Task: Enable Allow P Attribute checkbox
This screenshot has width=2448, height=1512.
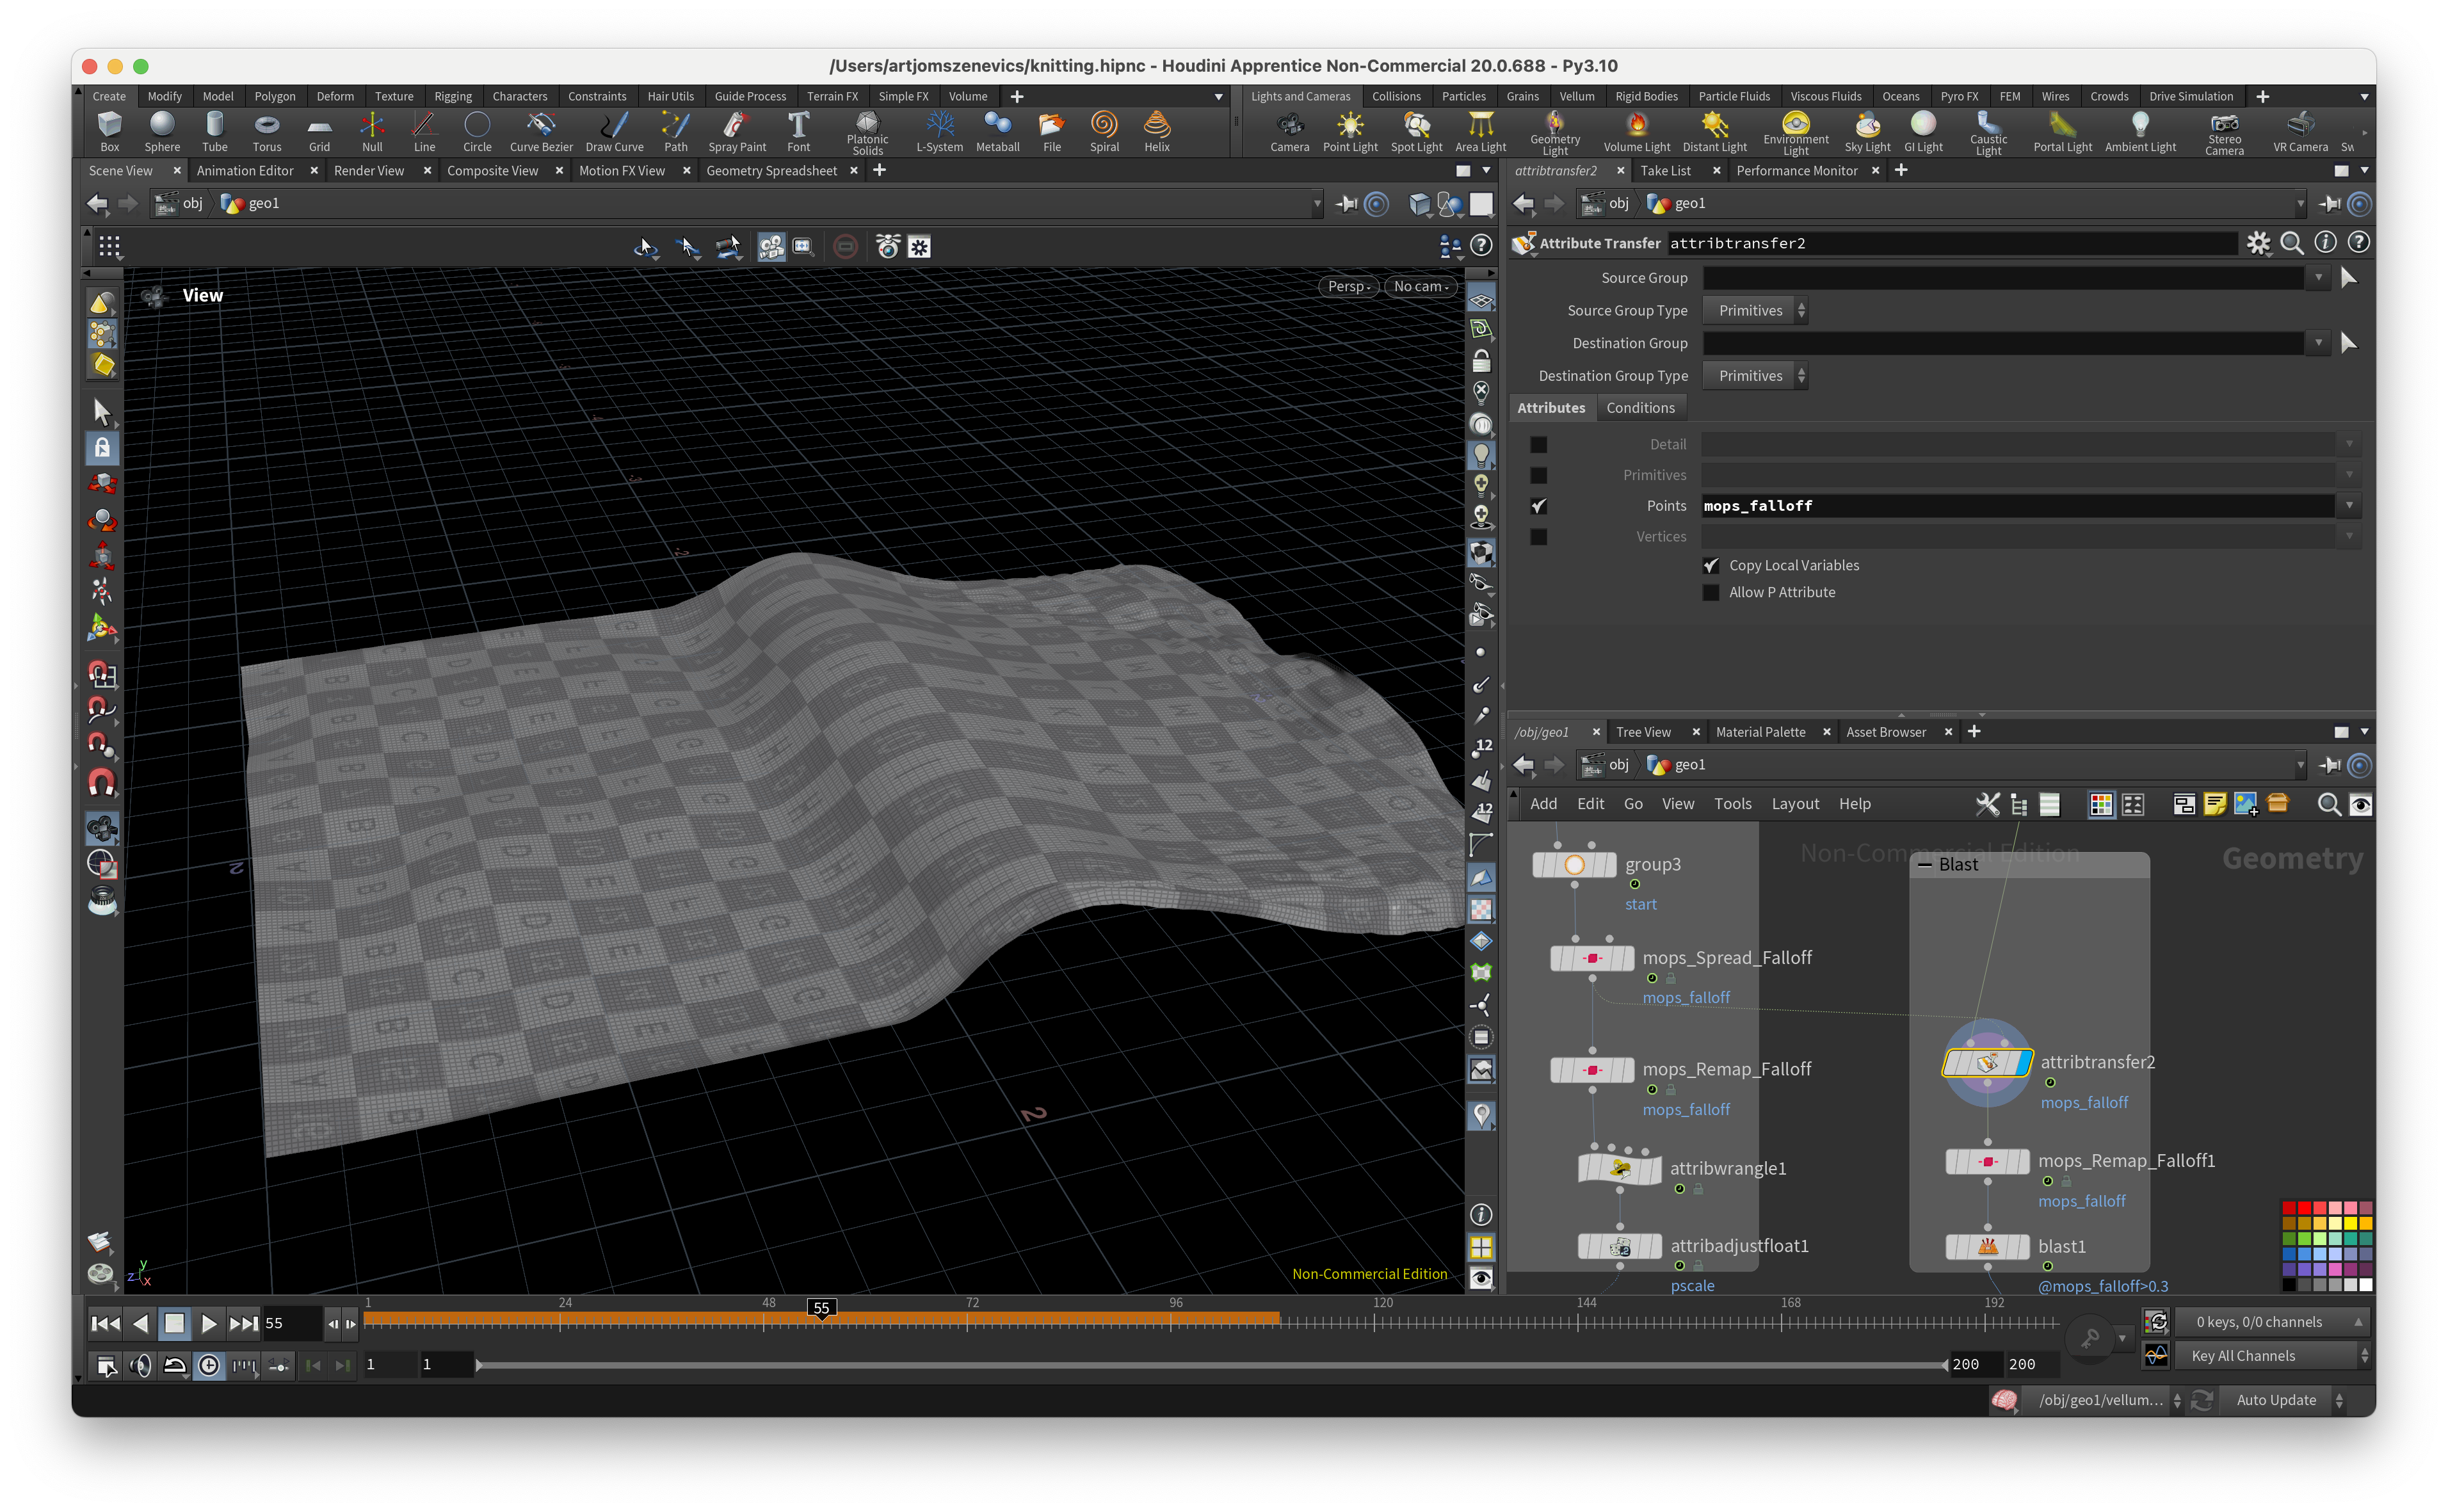Action: [x=1711, y=592]
